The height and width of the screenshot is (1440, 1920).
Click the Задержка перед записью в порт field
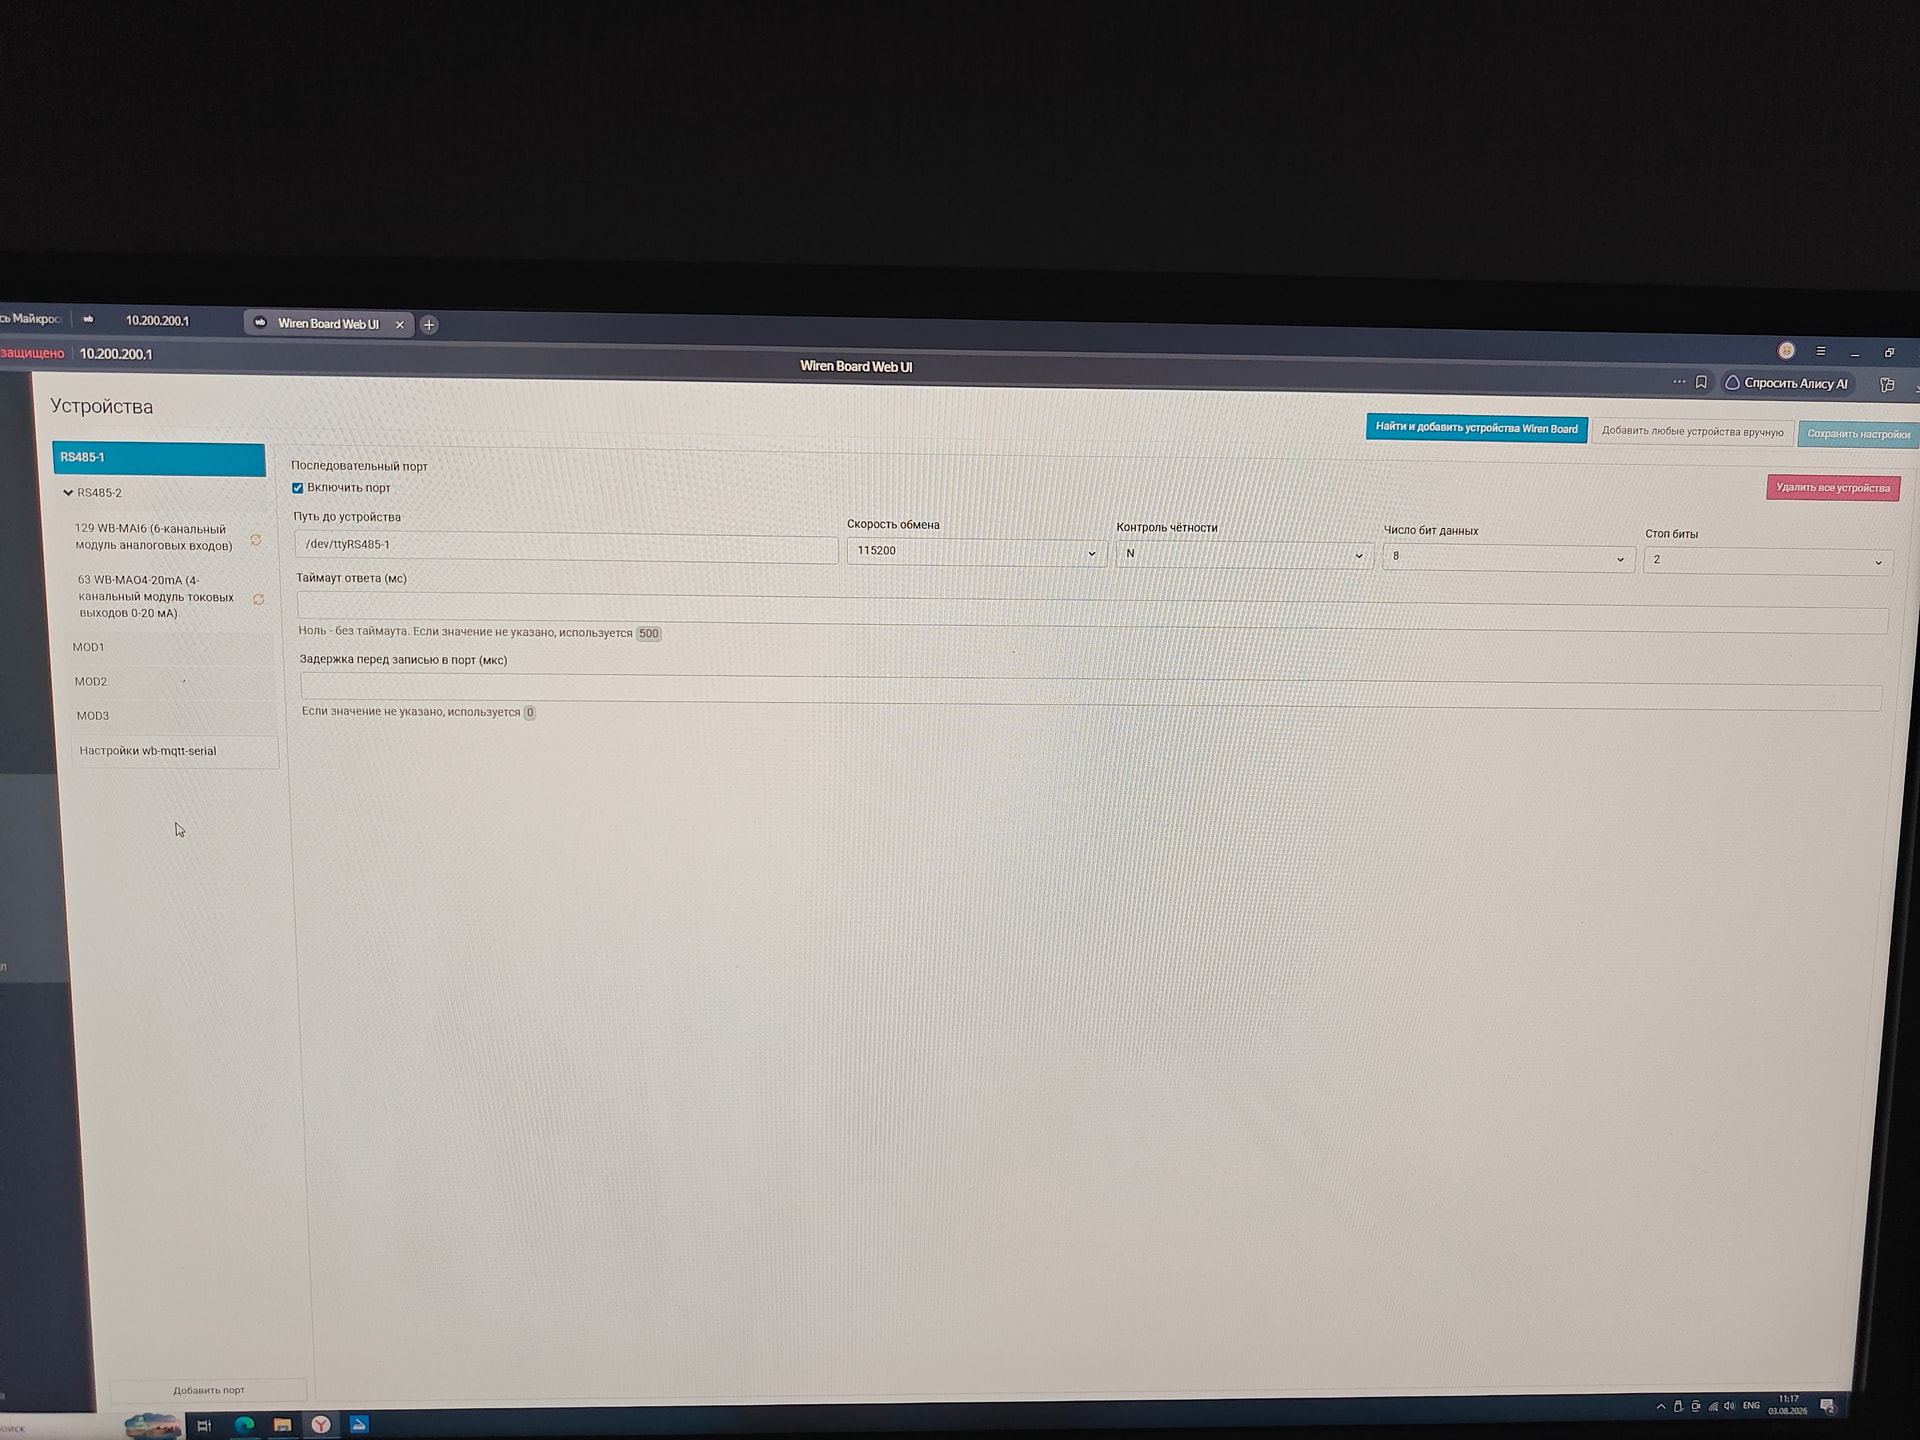tap(1091, 691)
